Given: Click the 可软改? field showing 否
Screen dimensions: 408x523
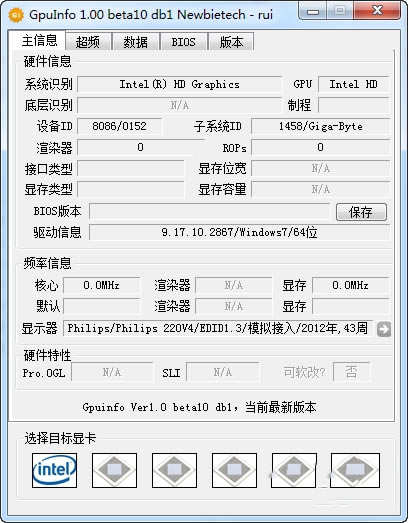Looking at the screenshot, I should click(351, 372).
